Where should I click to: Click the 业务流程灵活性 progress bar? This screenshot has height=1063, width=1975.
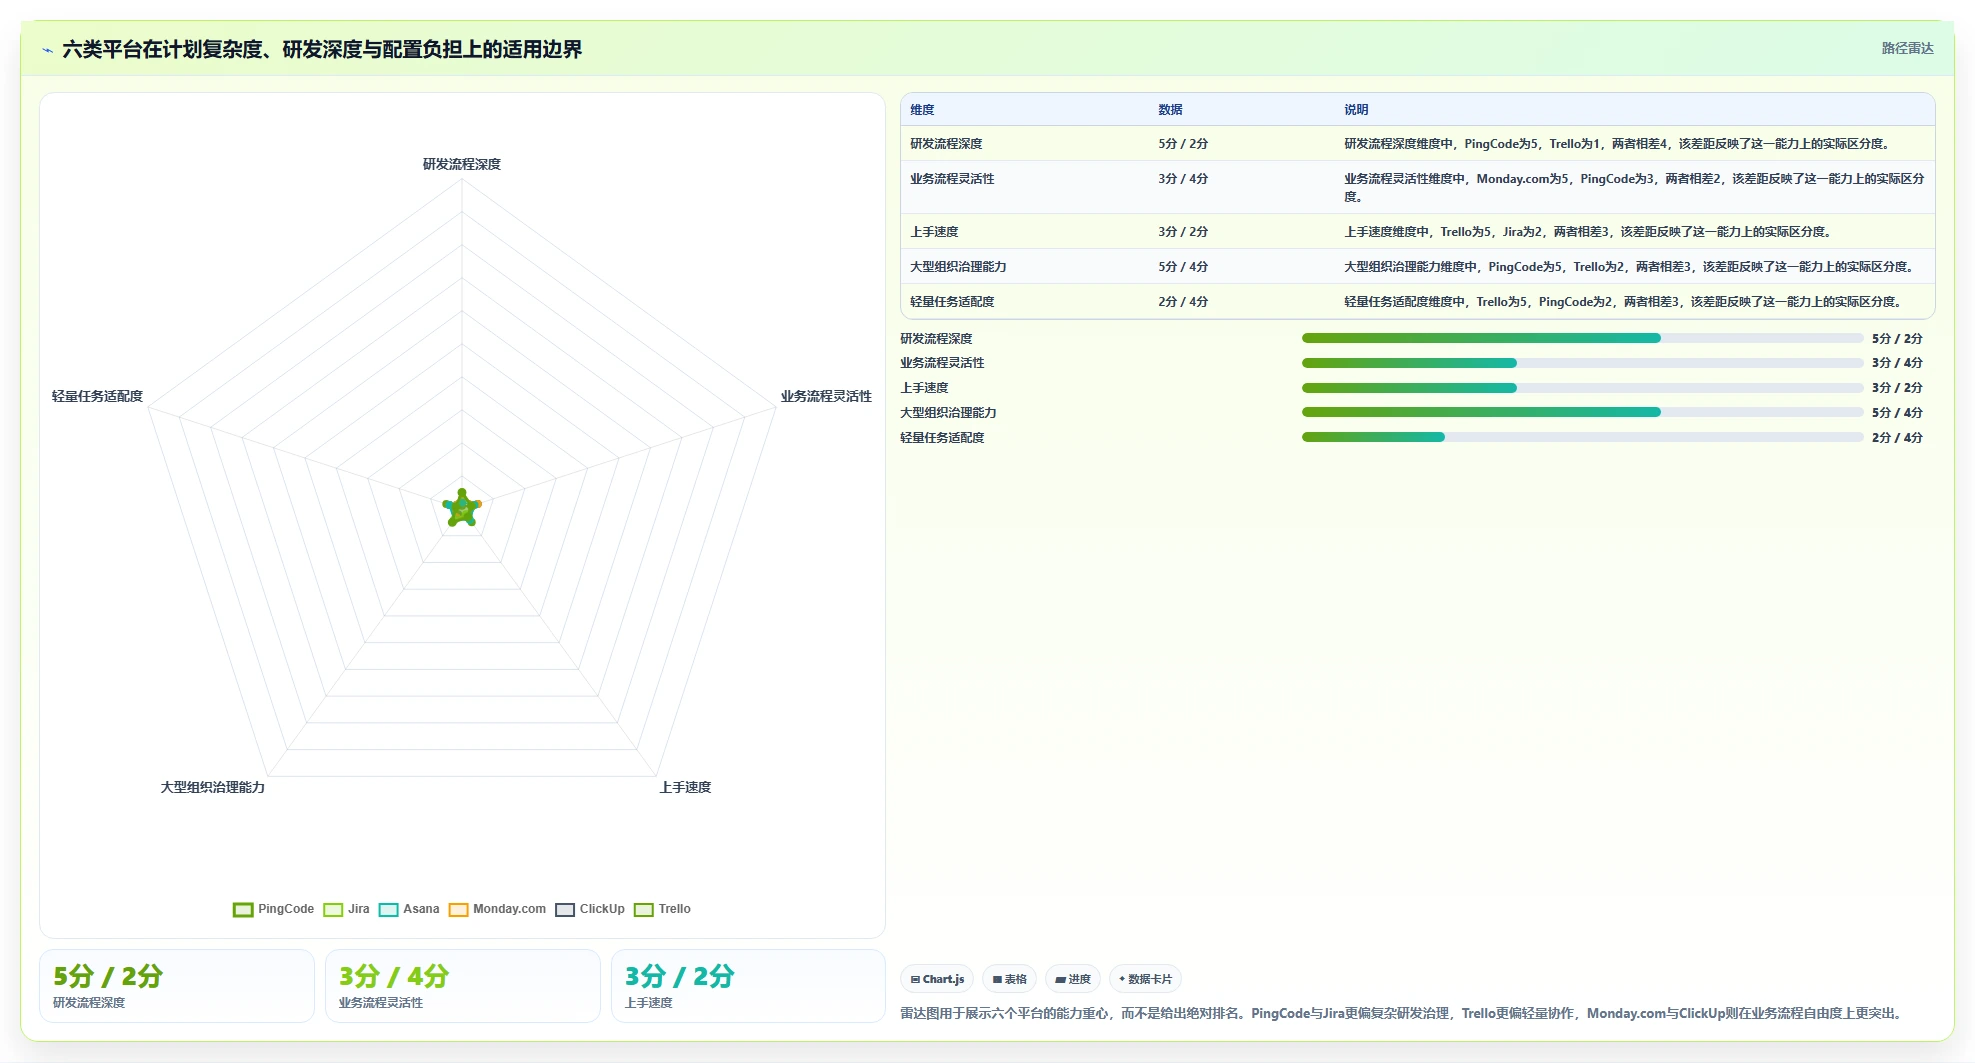1582,363
